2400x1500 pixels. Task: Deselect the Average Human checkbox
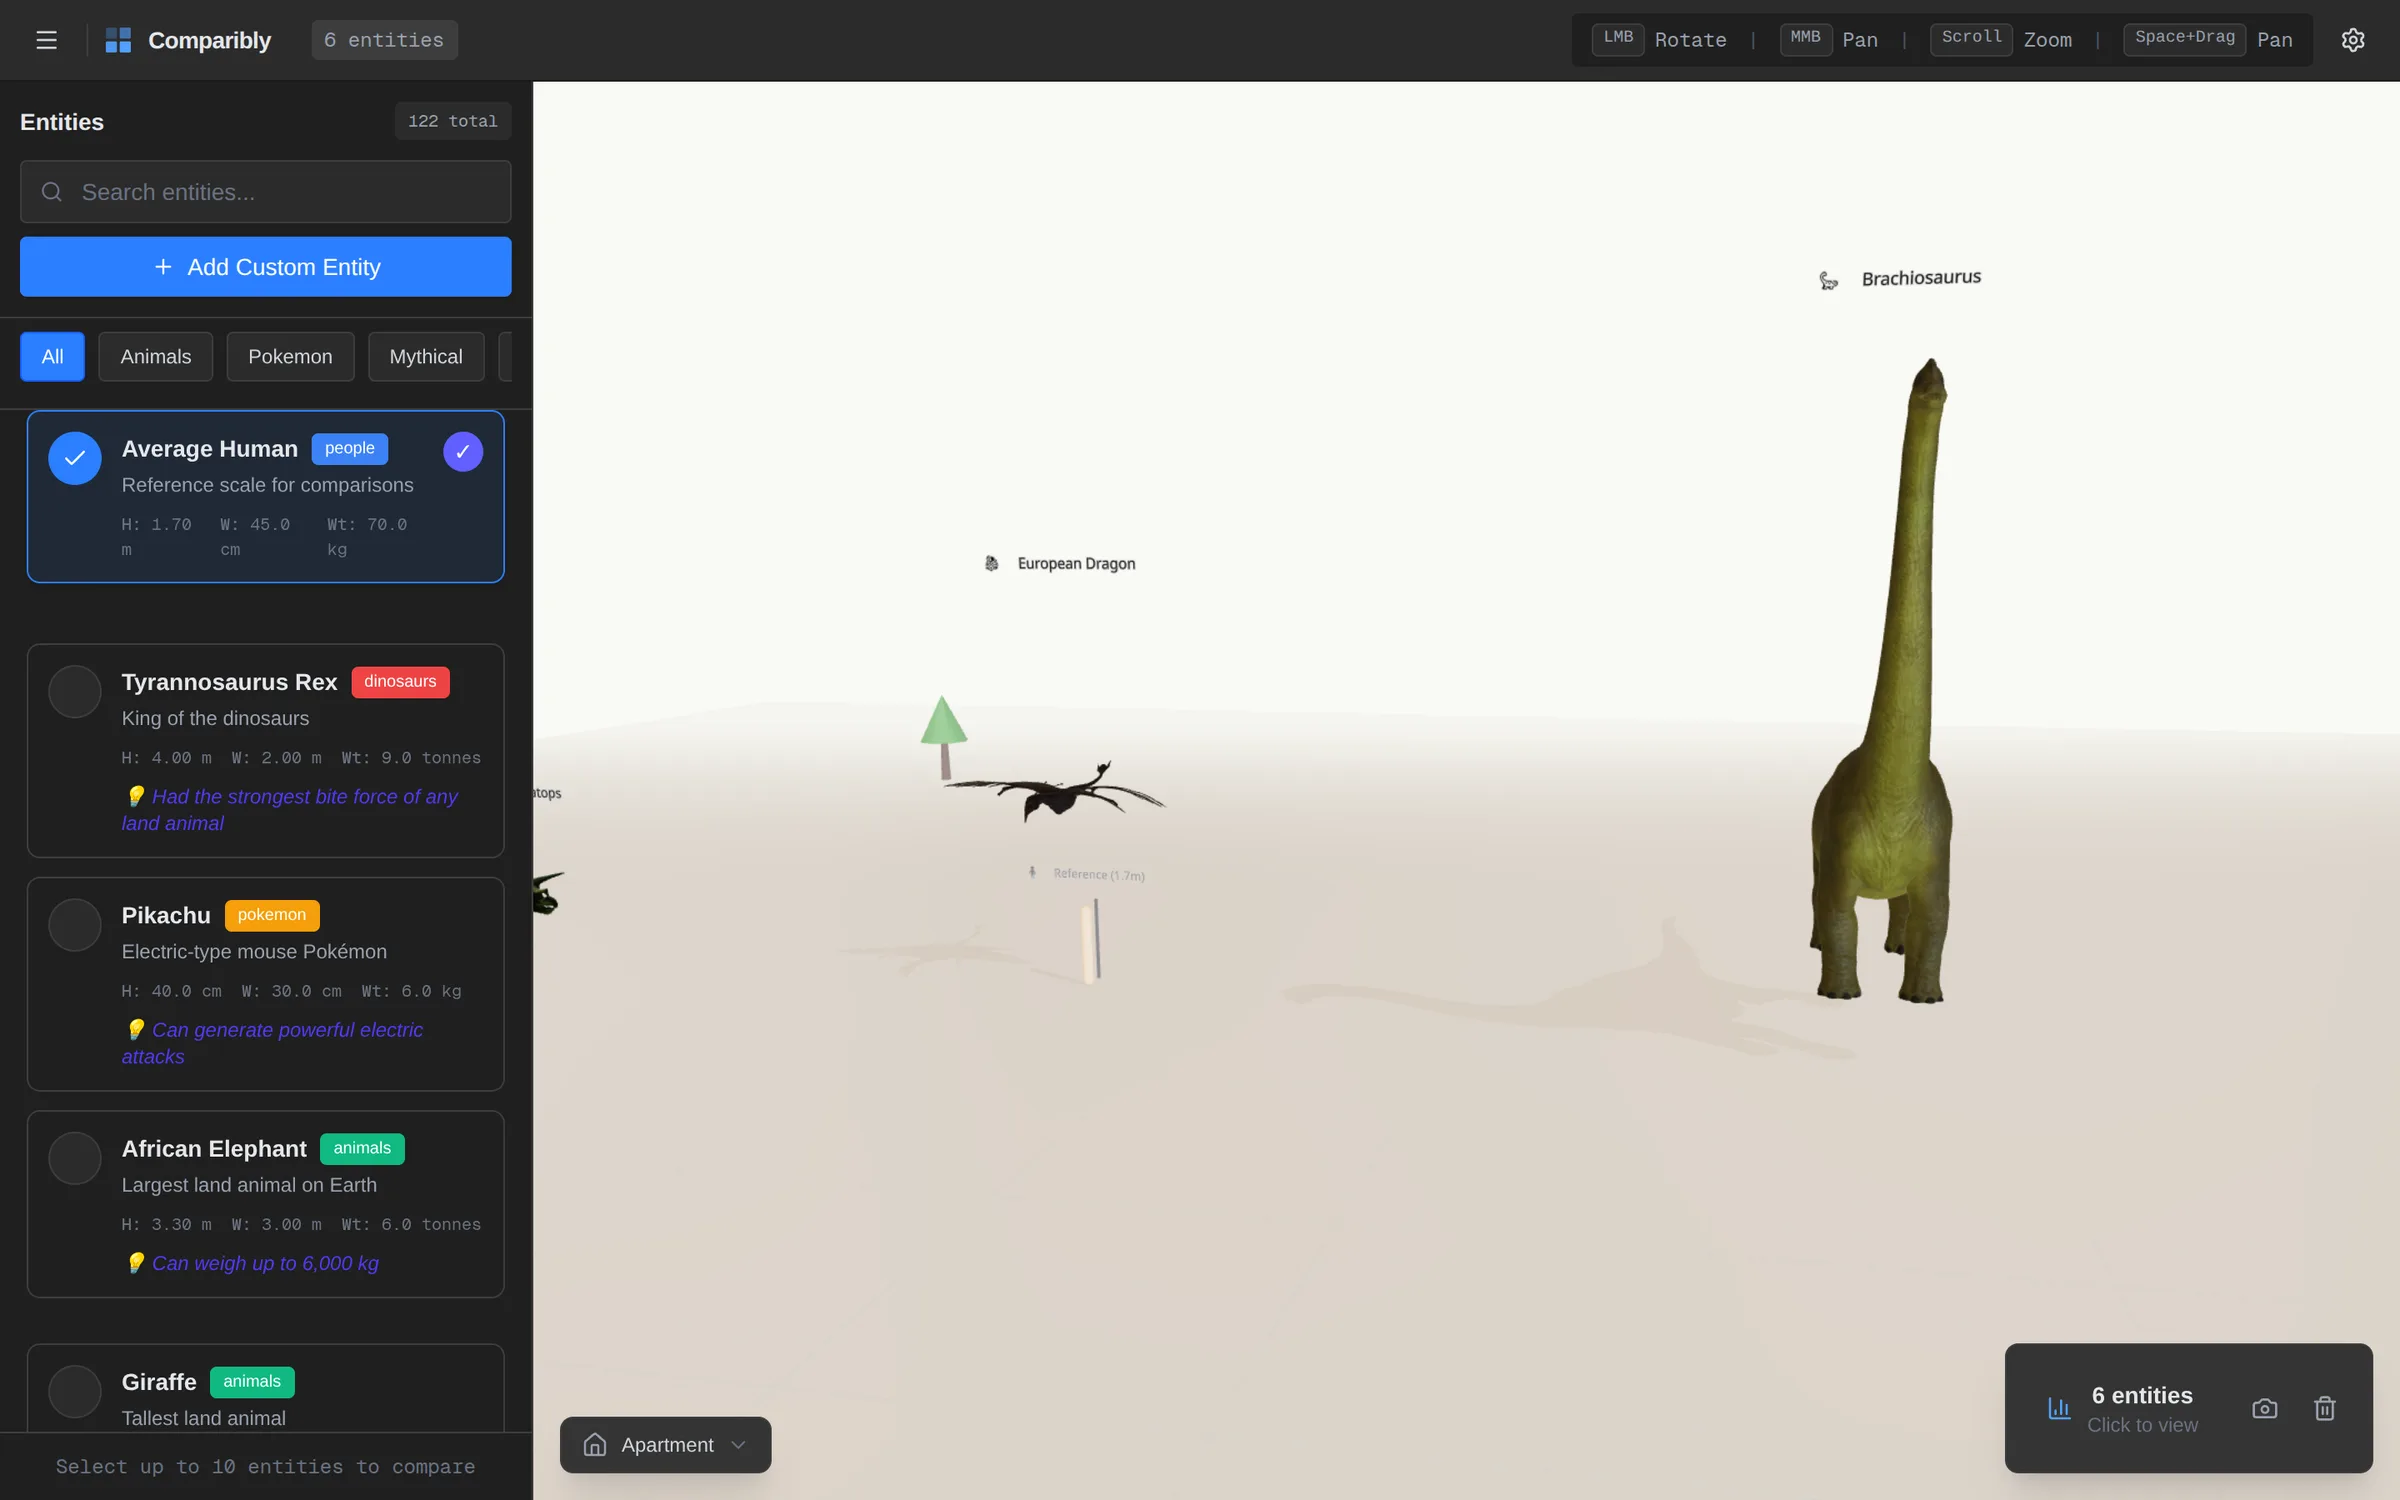(x=75, y=458)
